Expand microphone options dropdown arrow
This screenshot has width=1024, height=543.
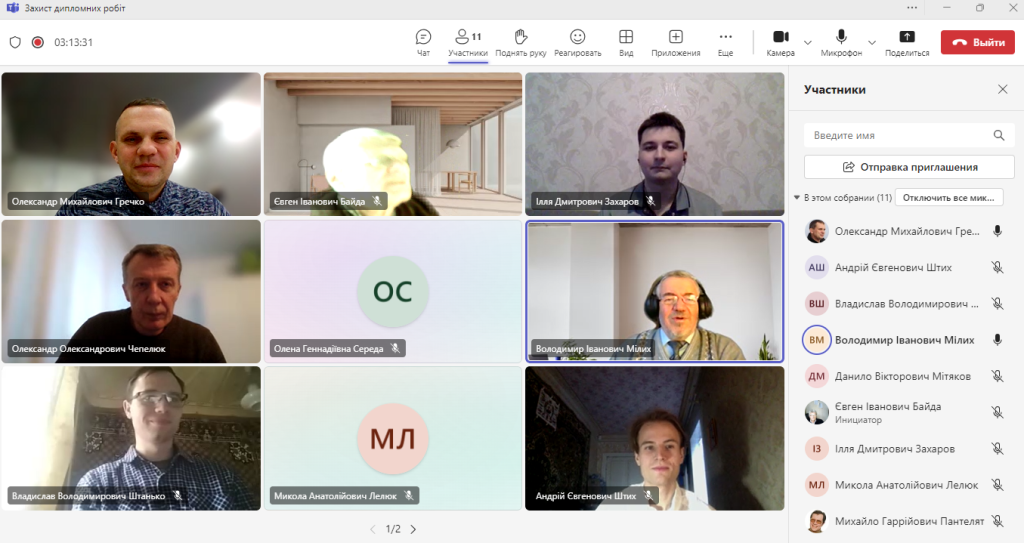pyautogui.click(x=872, y=43)
